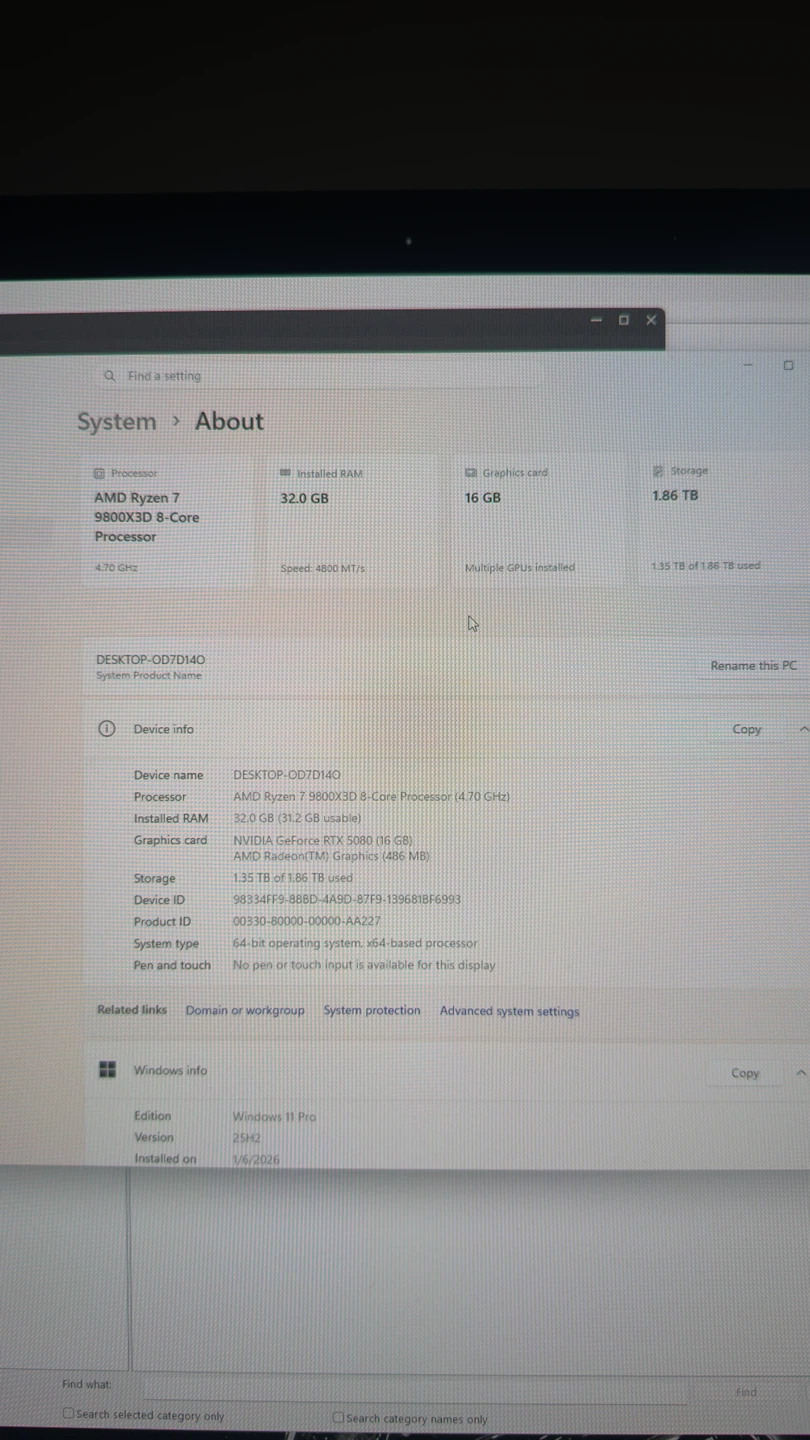This screenshot has height=1440, width=810.
Task: Select the Windows 11 Pro edition text
Action: (x=274, y=1117)
